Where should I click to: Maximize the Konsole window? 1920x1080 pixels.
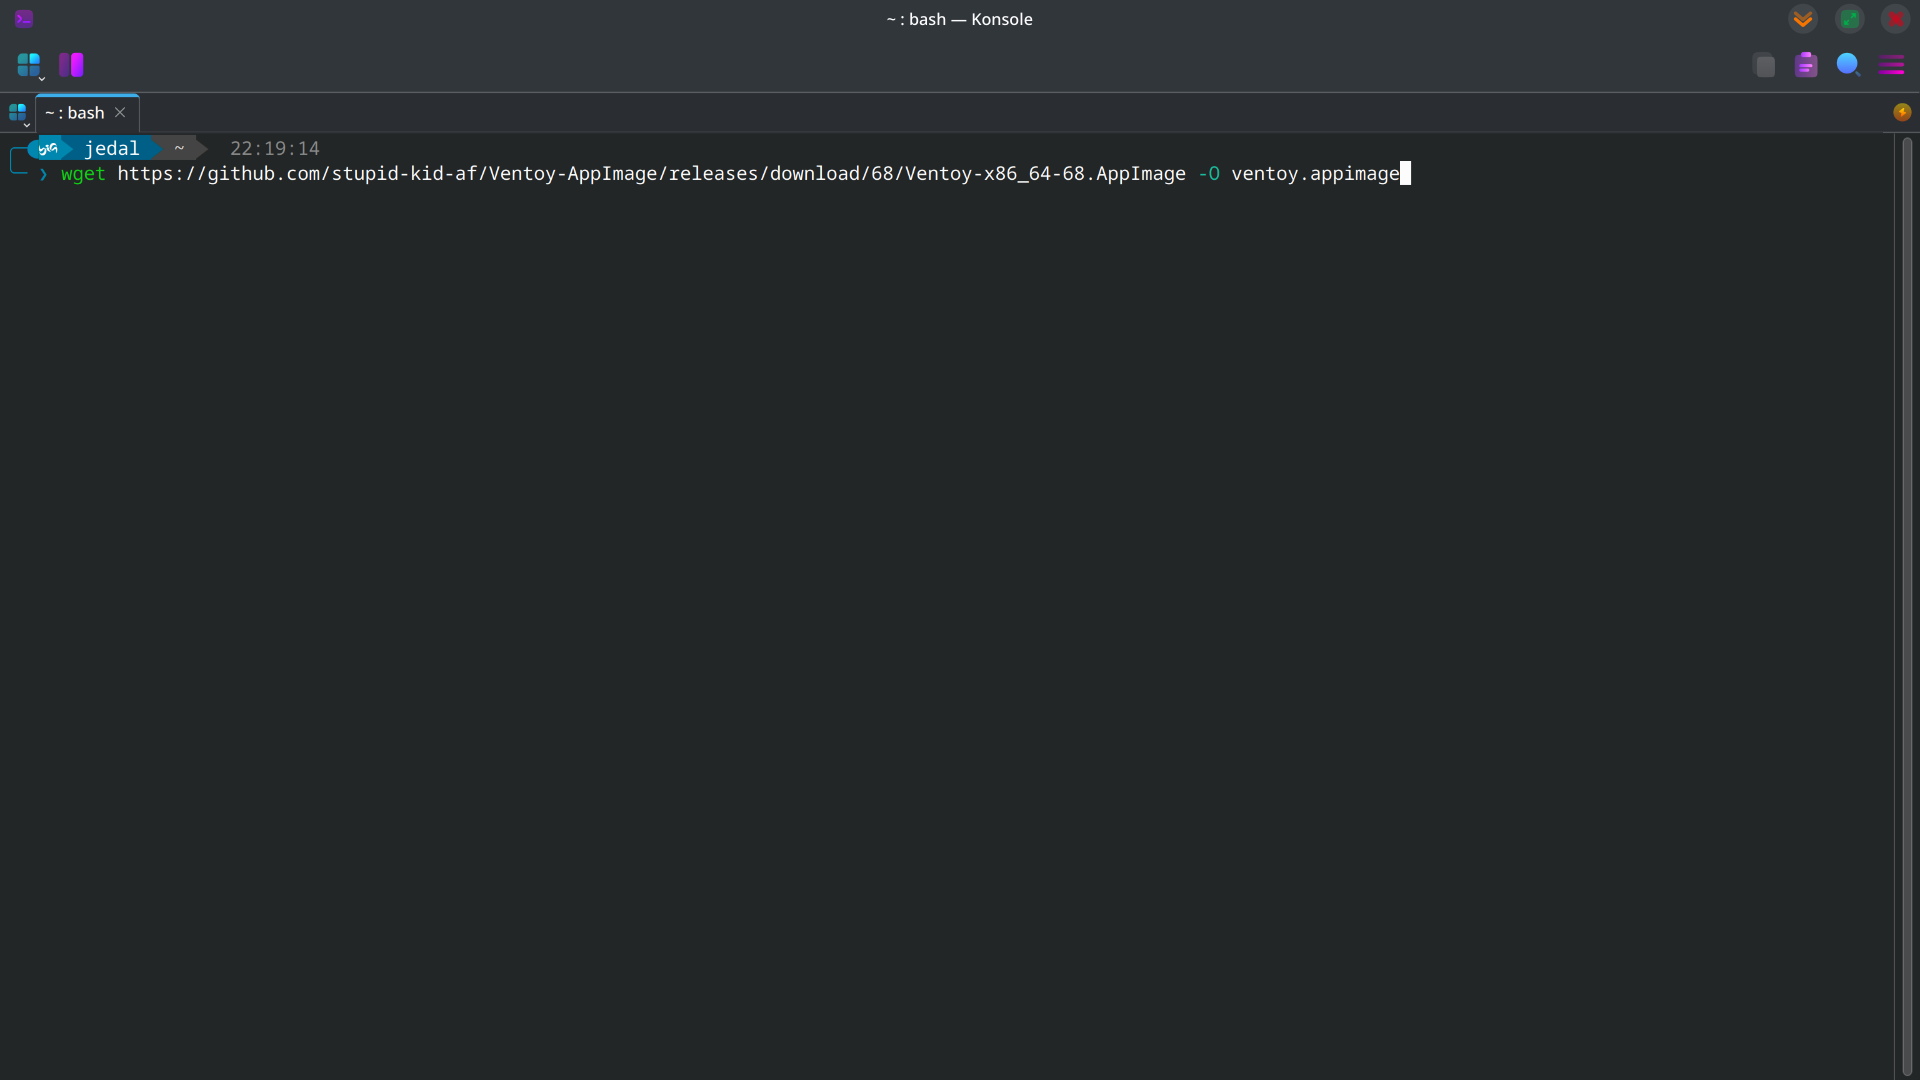coord(1850,19)
